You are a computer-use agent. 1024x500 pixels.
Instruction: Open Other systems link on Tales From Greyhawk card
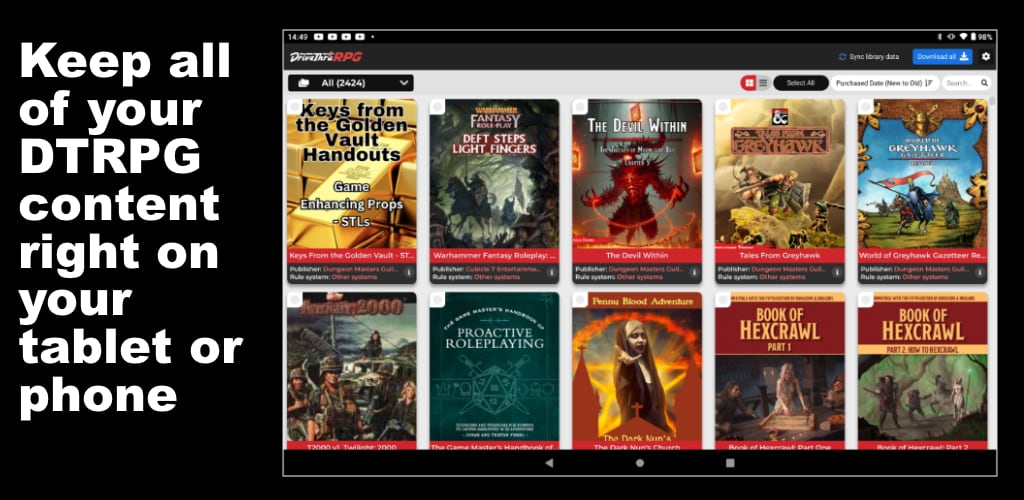point(782,277)
